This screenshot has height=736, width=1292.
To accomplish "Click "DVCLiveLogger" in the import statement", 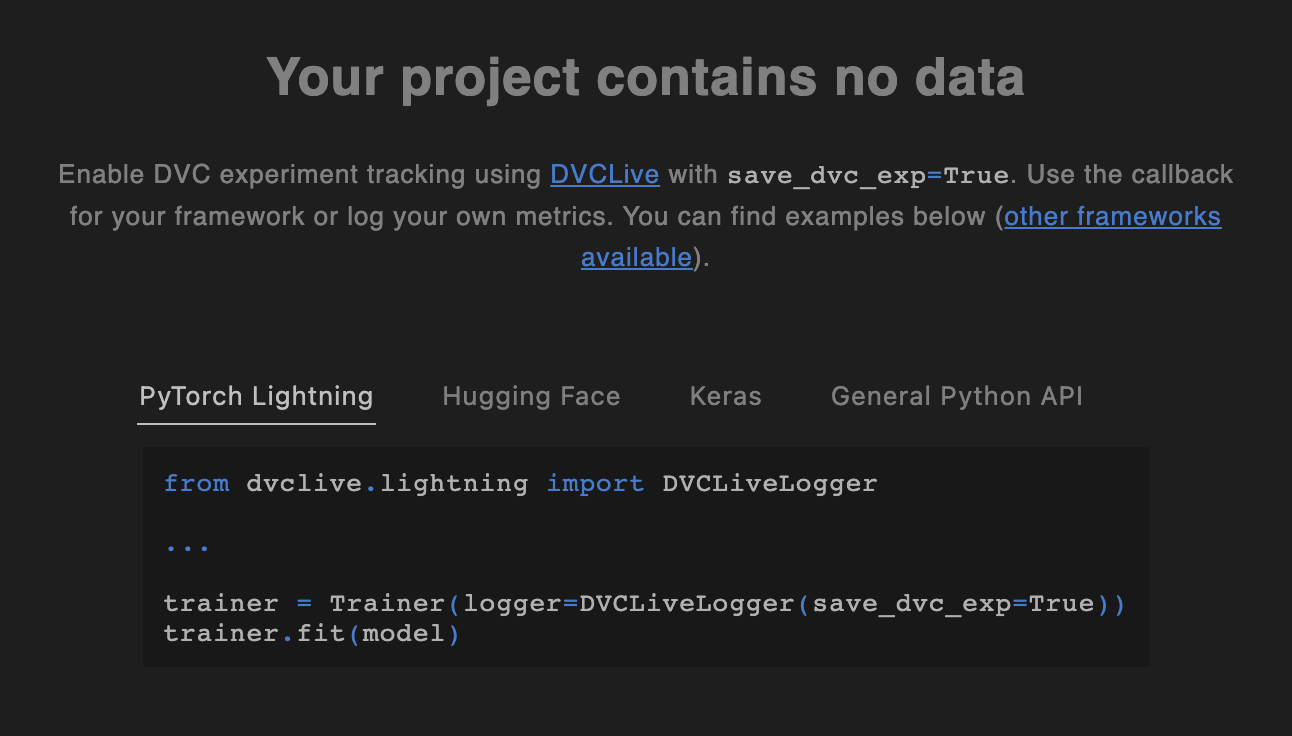I will click(770, 483).
